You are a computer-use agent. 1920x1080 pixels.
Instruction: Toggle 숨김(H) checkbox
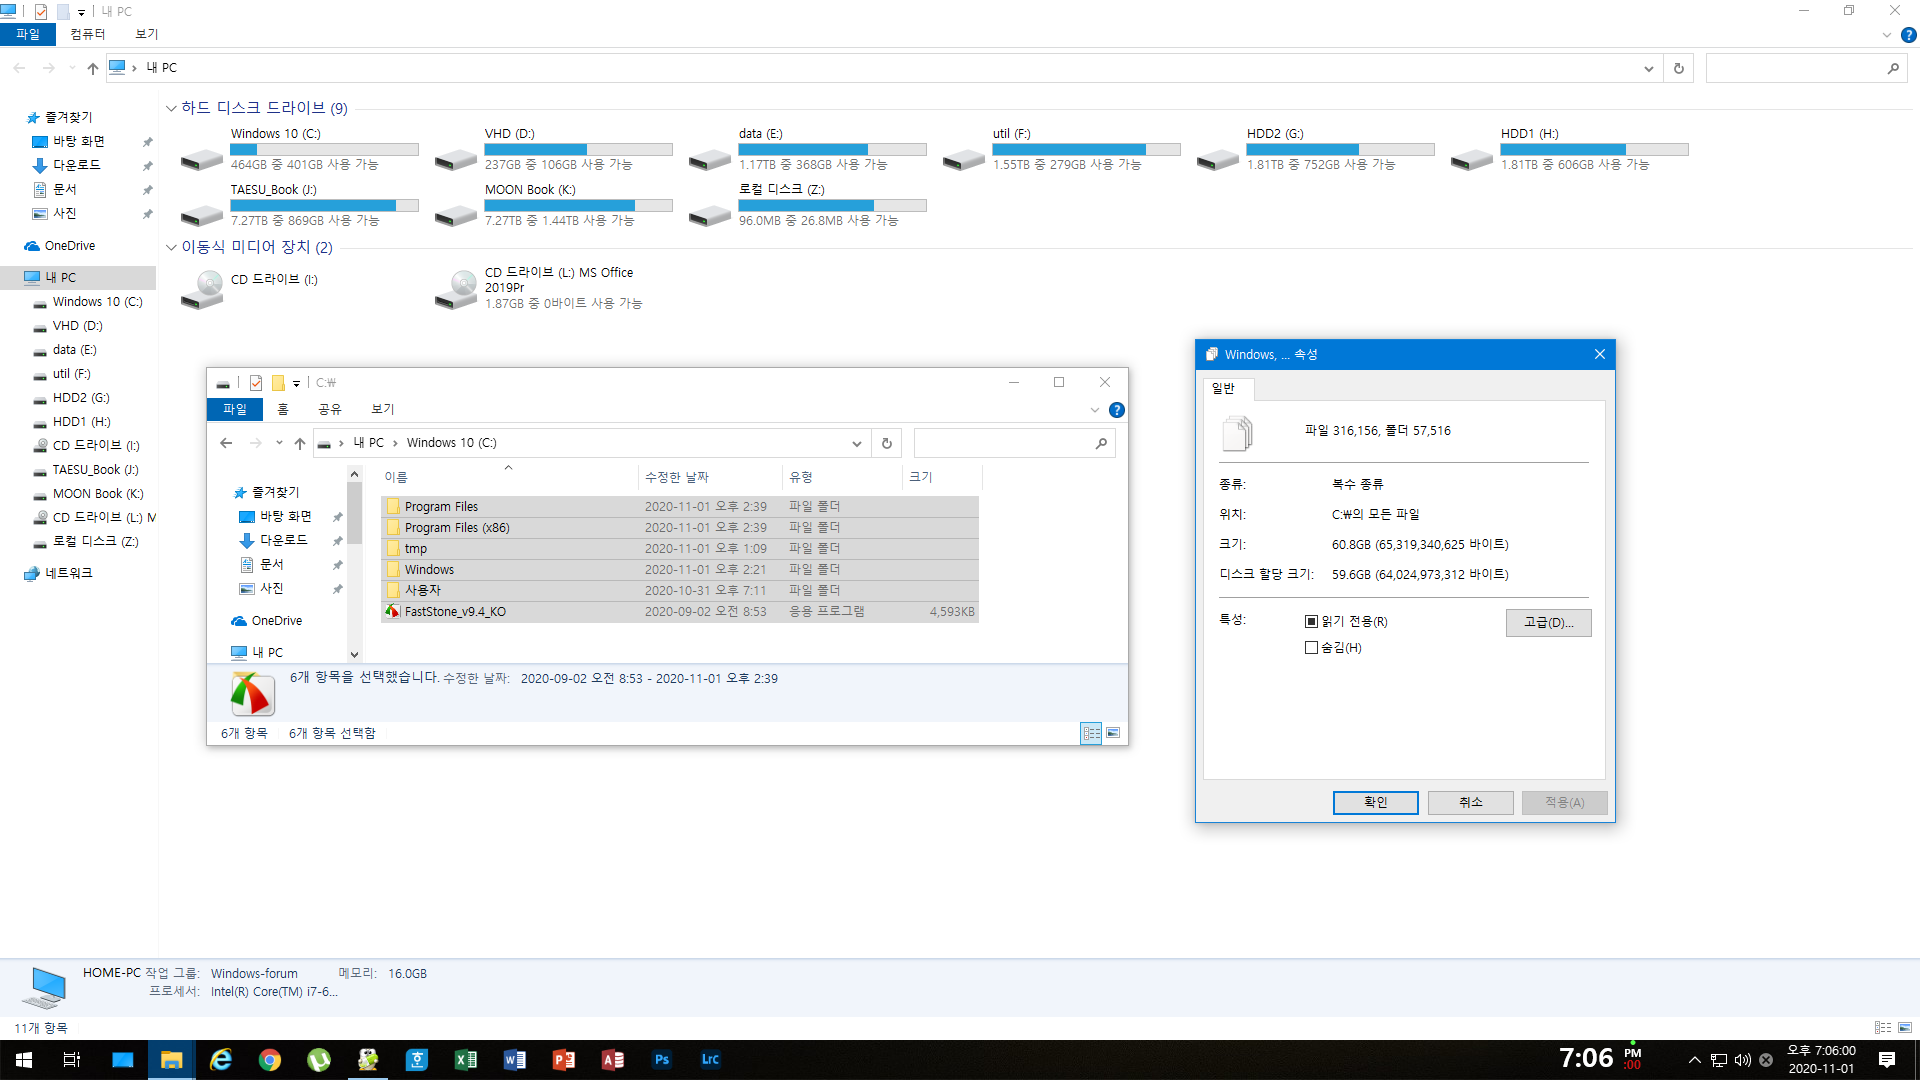click(1311, 647)
